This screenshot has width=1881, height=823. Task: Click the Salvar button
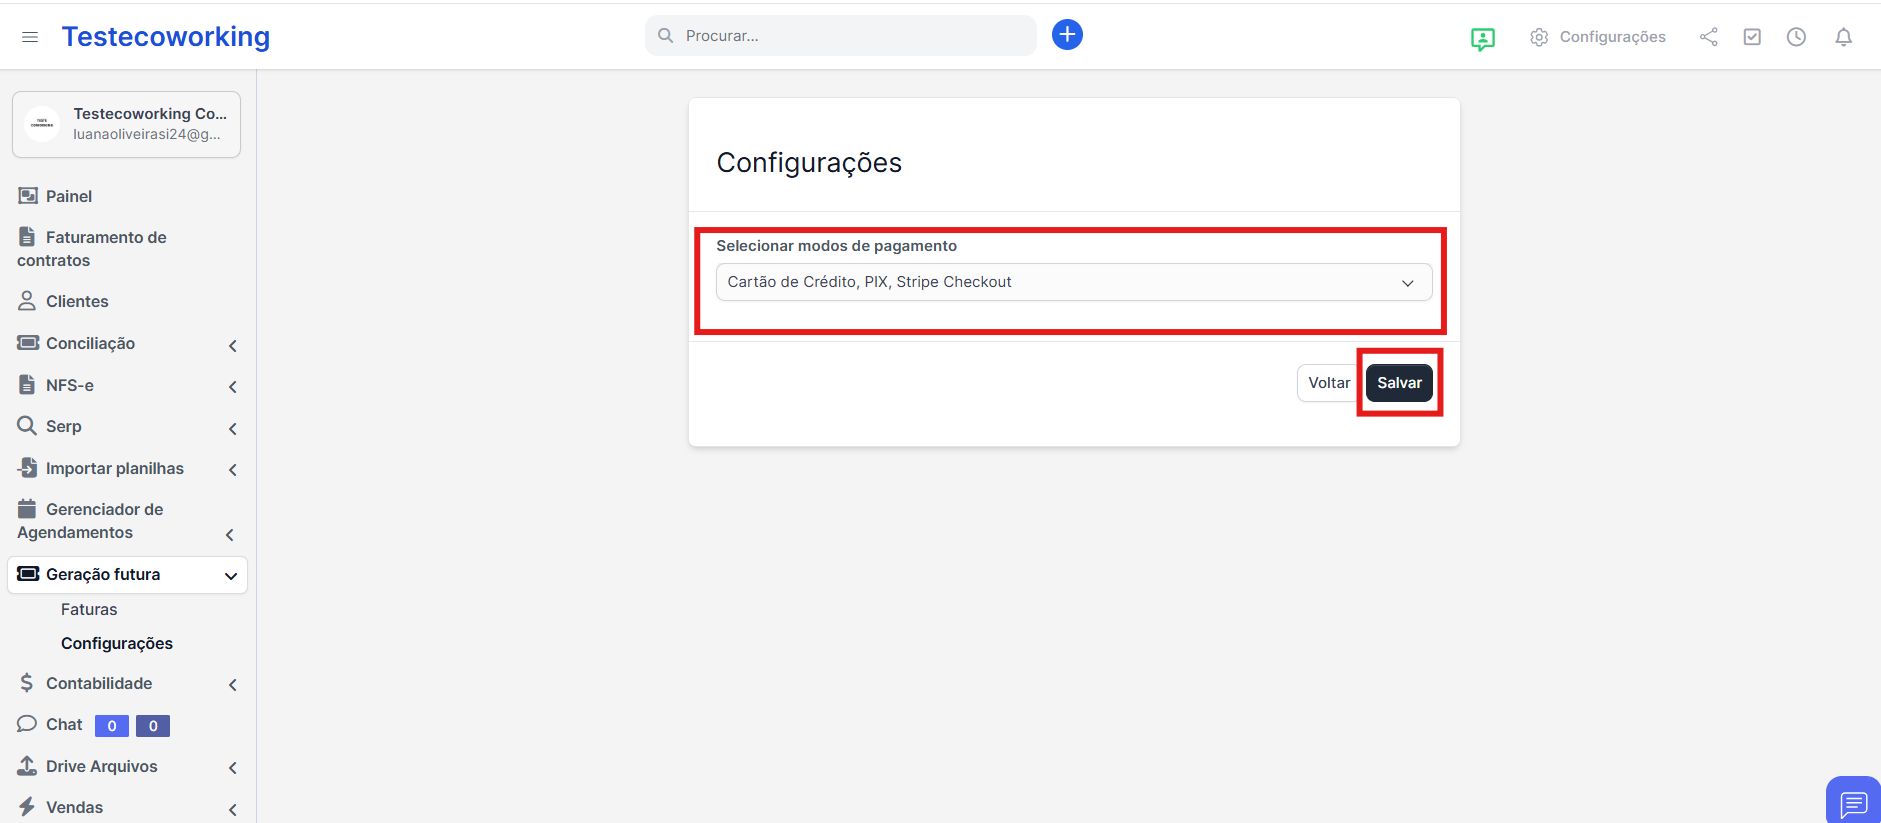[1398, 383]
